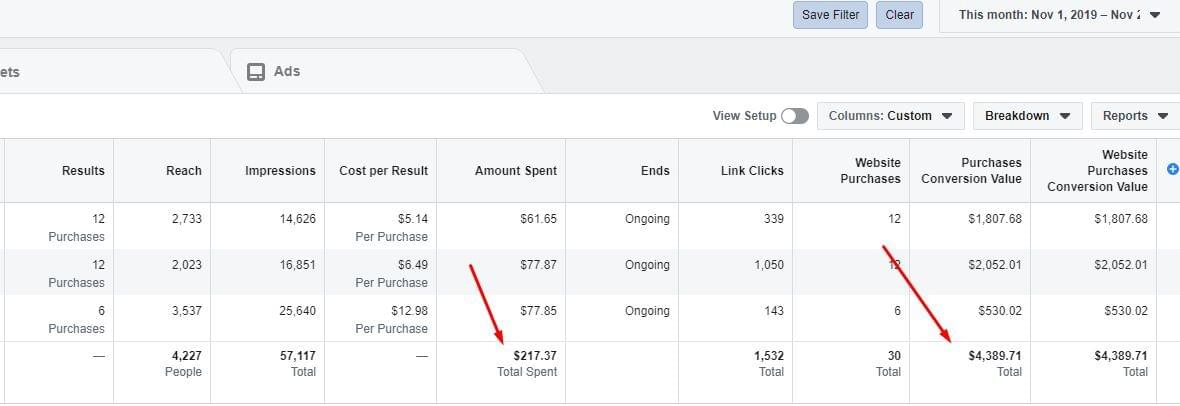
Task: Sort by the Results column header
Action: click(82, 171)
